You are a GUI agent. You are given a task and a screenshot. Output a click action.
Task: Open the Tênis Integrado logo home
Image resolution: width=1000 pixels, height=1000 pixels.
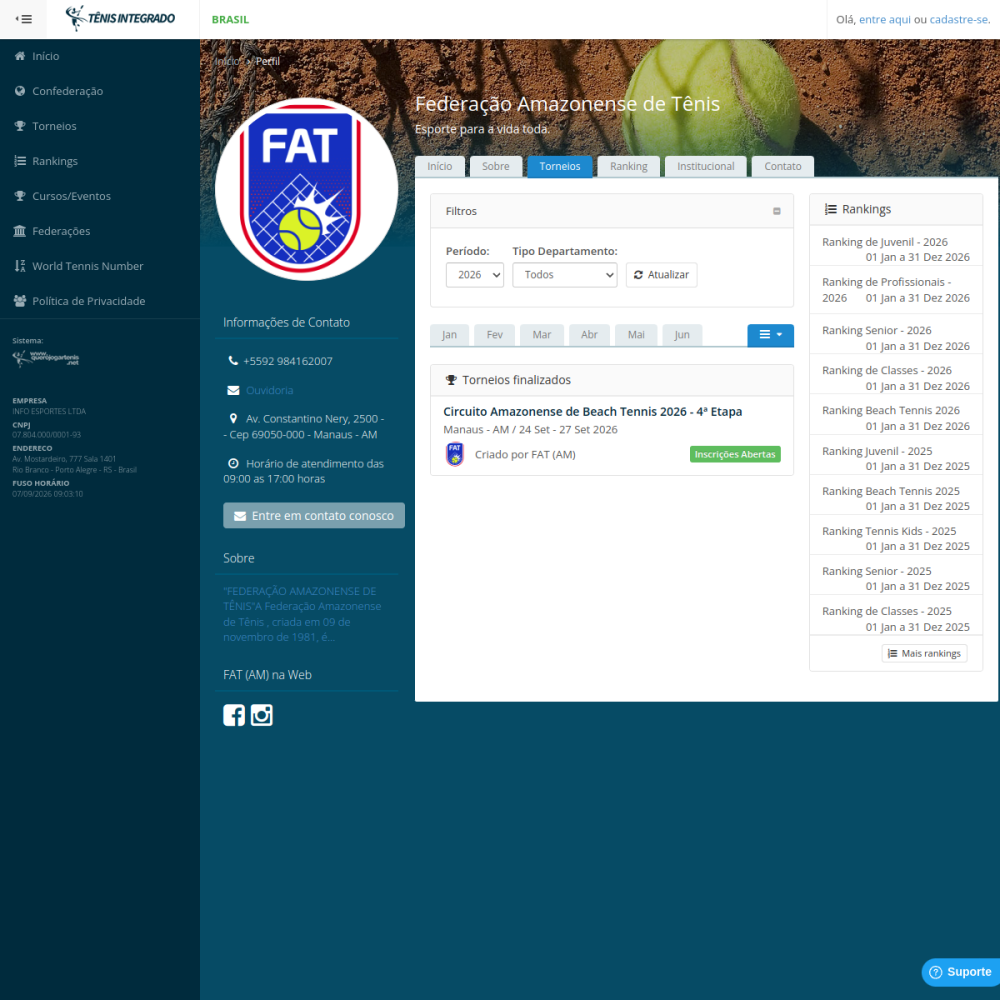[120, 18]
